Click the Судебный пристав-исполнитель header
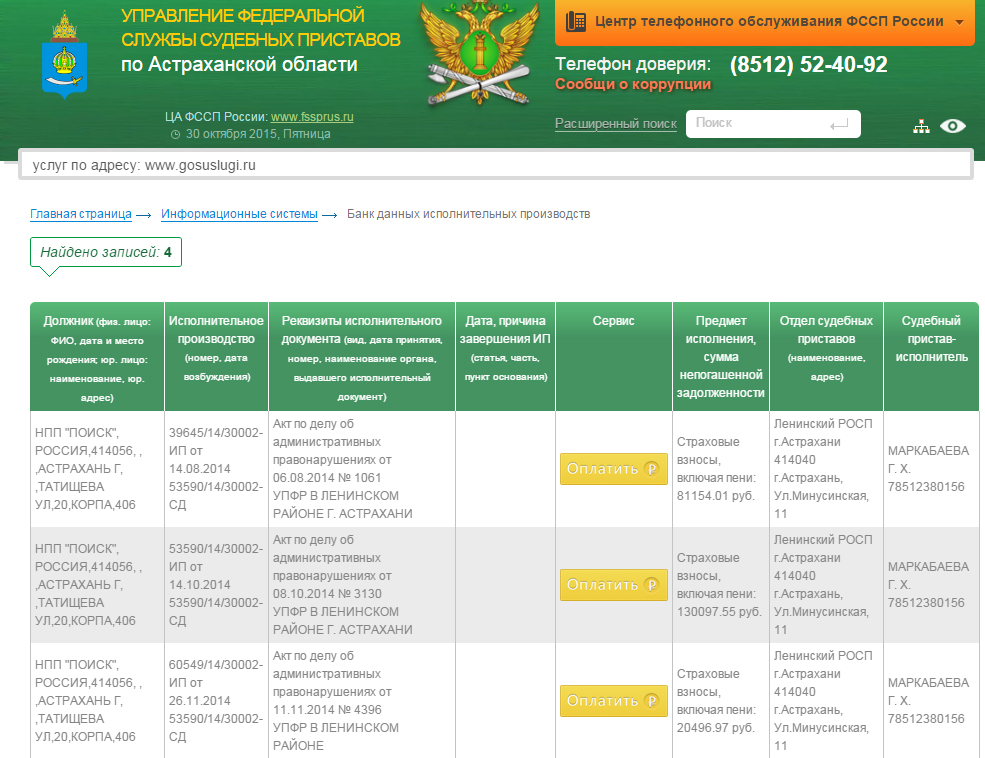The width and height of the screenshot is (985, 758). pyautogui.click(x=931, y=357)
